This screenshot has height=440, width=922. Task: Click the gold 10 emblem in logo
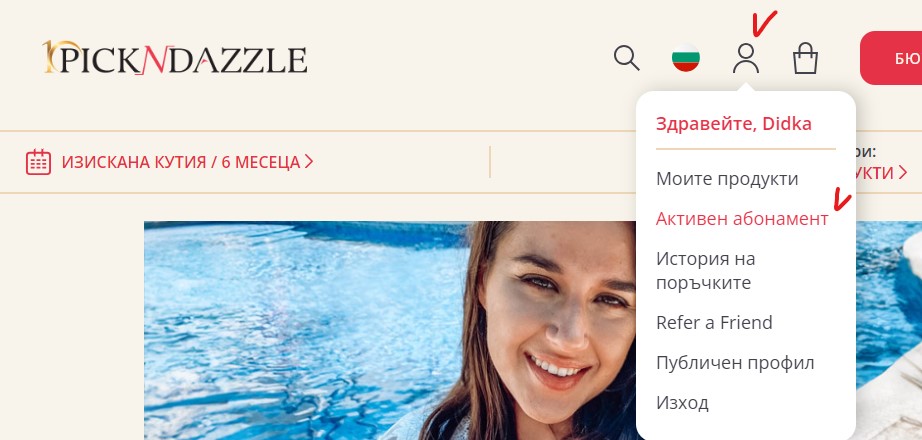pos(57,56)
